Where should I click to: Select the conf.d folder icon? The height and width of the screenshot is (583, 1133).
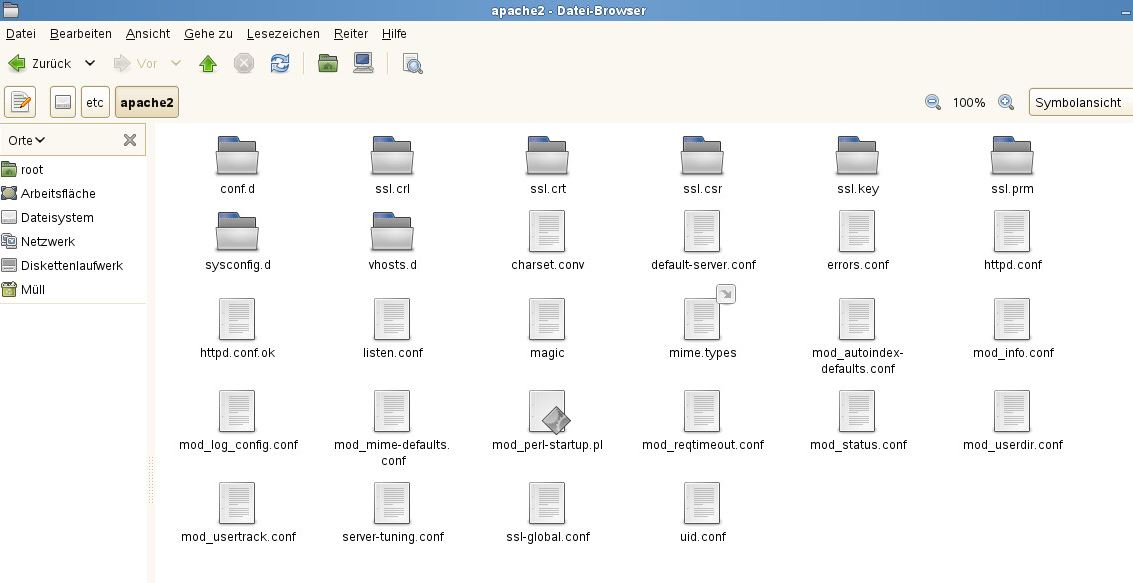click(237, 155)
